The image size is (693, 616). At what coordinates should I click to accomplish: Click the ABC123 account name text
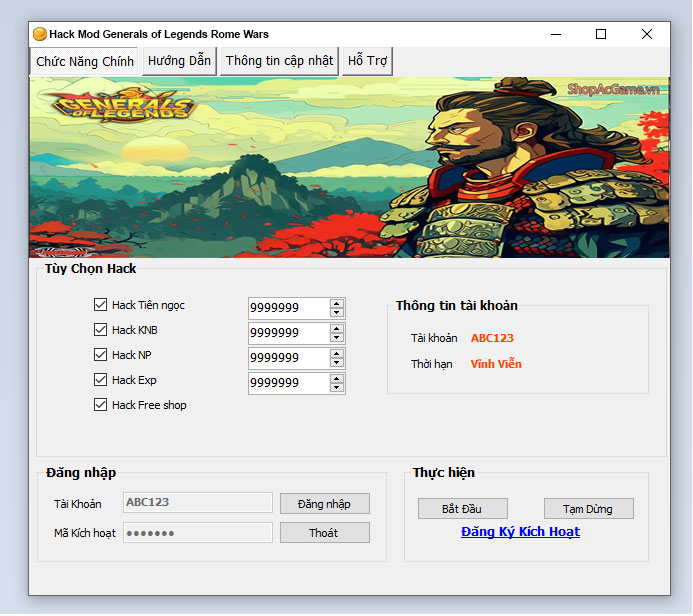[x=492, y=338]
